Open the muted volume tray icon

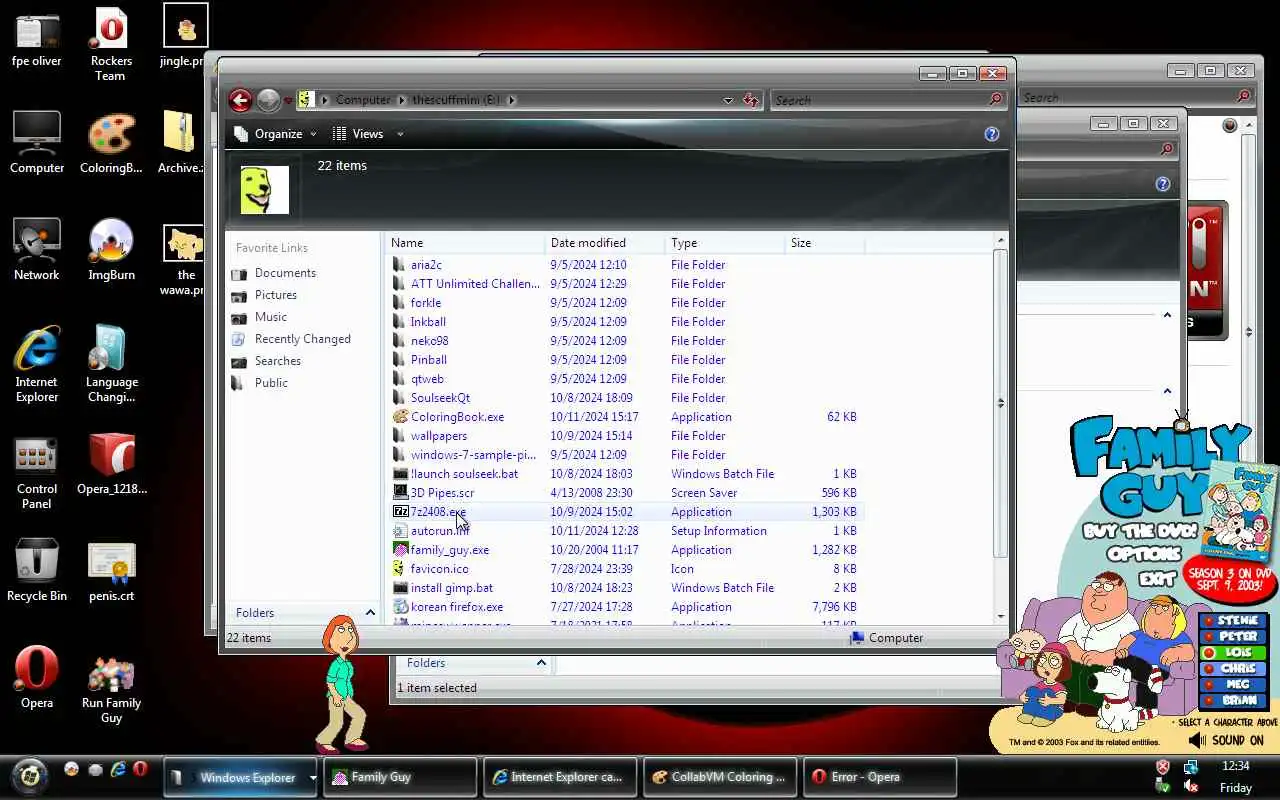point(1191,786)
